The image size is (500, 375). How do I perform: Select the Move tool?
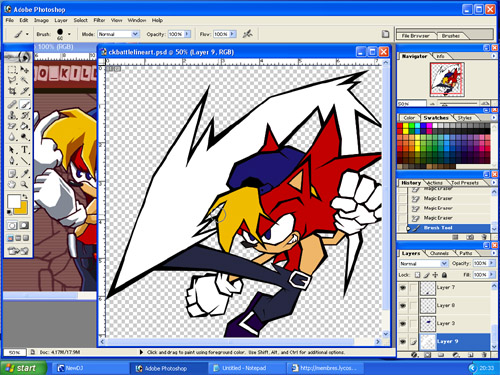pos(24,70)
